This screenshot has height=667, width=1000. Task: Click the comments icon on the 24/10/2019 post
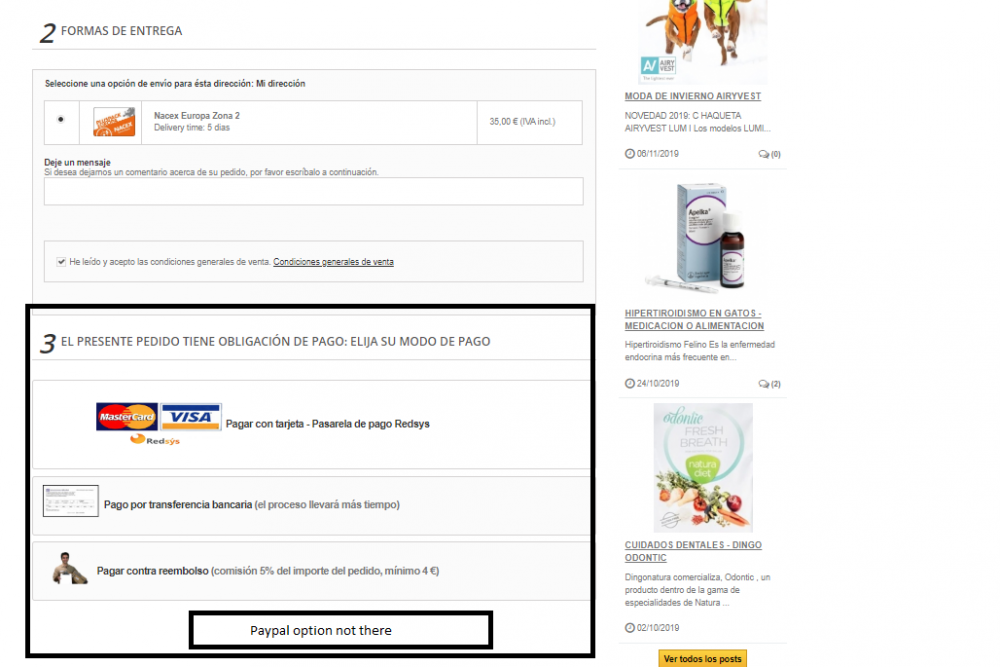(x=763, y=384)
